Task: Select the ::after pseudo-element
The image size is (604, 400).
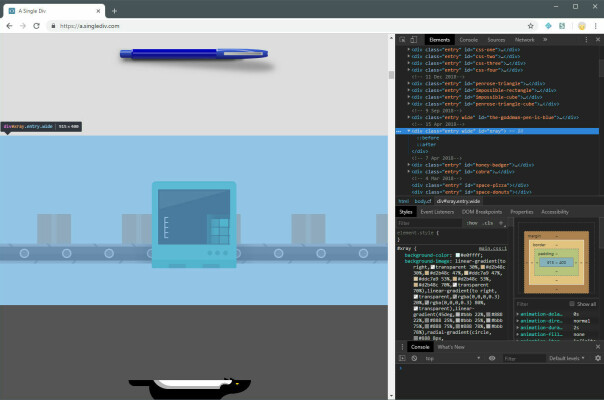Action: (x=426, y=145)
